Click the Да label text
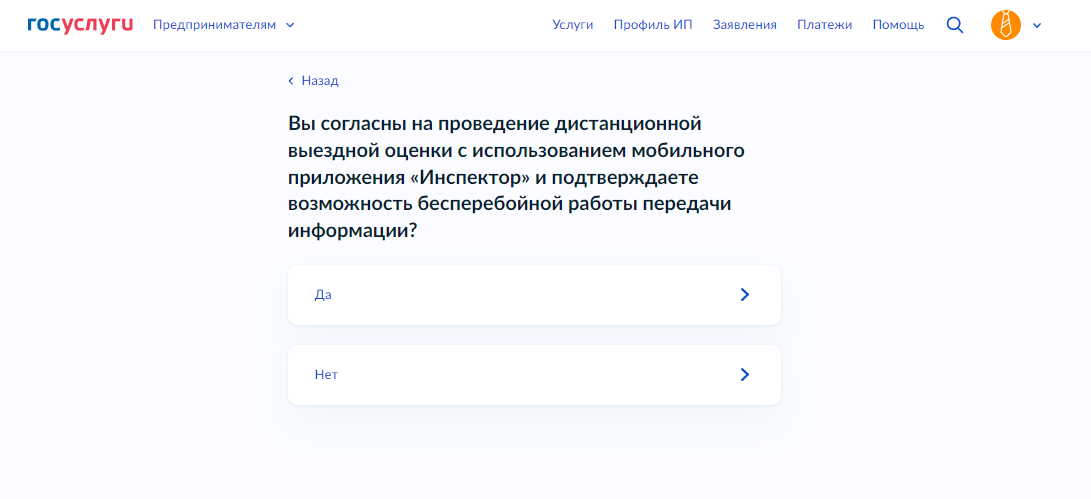This screenshot has width=1091, height=499. tap(323, 295)
